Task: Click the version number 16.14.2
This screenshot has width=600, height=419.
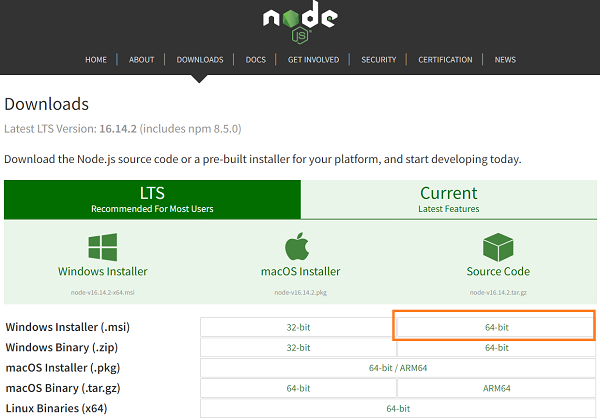Action: pyautogui.click(x=118, y=129)
